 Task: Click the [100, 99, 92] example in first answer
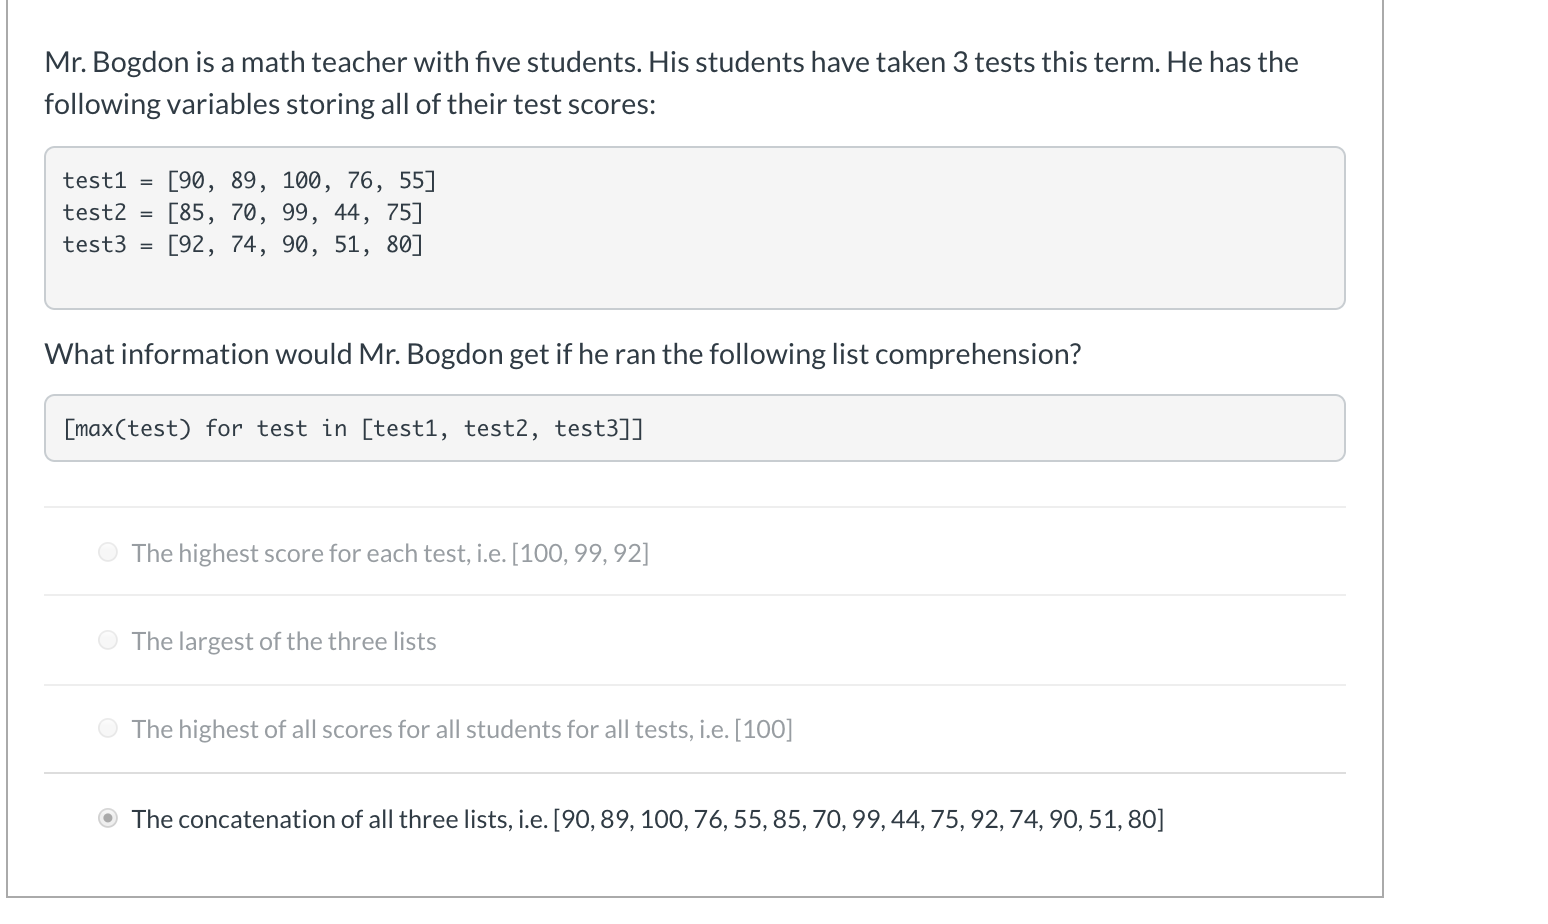tap(580, 553)
